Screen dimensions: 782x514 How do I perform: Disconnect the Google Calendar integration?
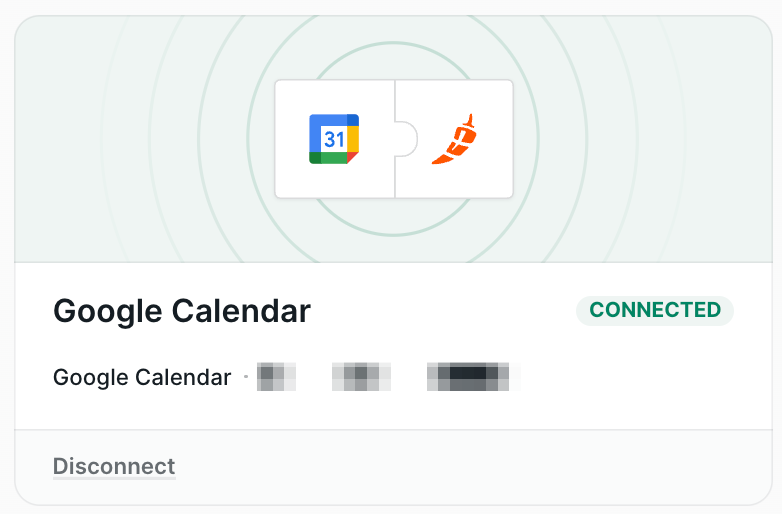(114, 467)
